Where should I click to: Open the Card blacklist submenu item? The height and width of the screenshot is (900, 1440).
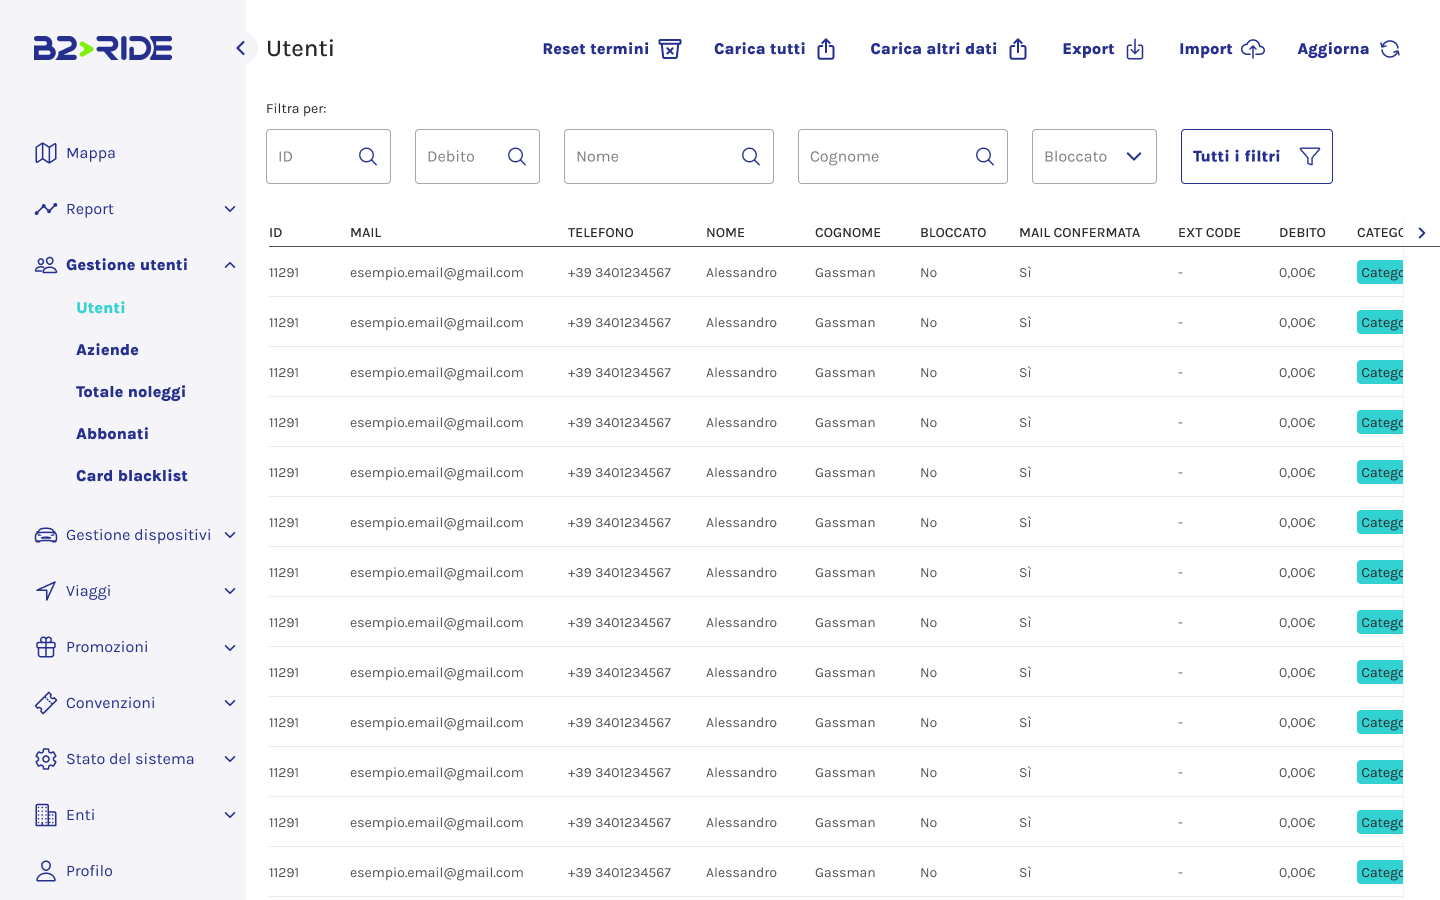132,476
